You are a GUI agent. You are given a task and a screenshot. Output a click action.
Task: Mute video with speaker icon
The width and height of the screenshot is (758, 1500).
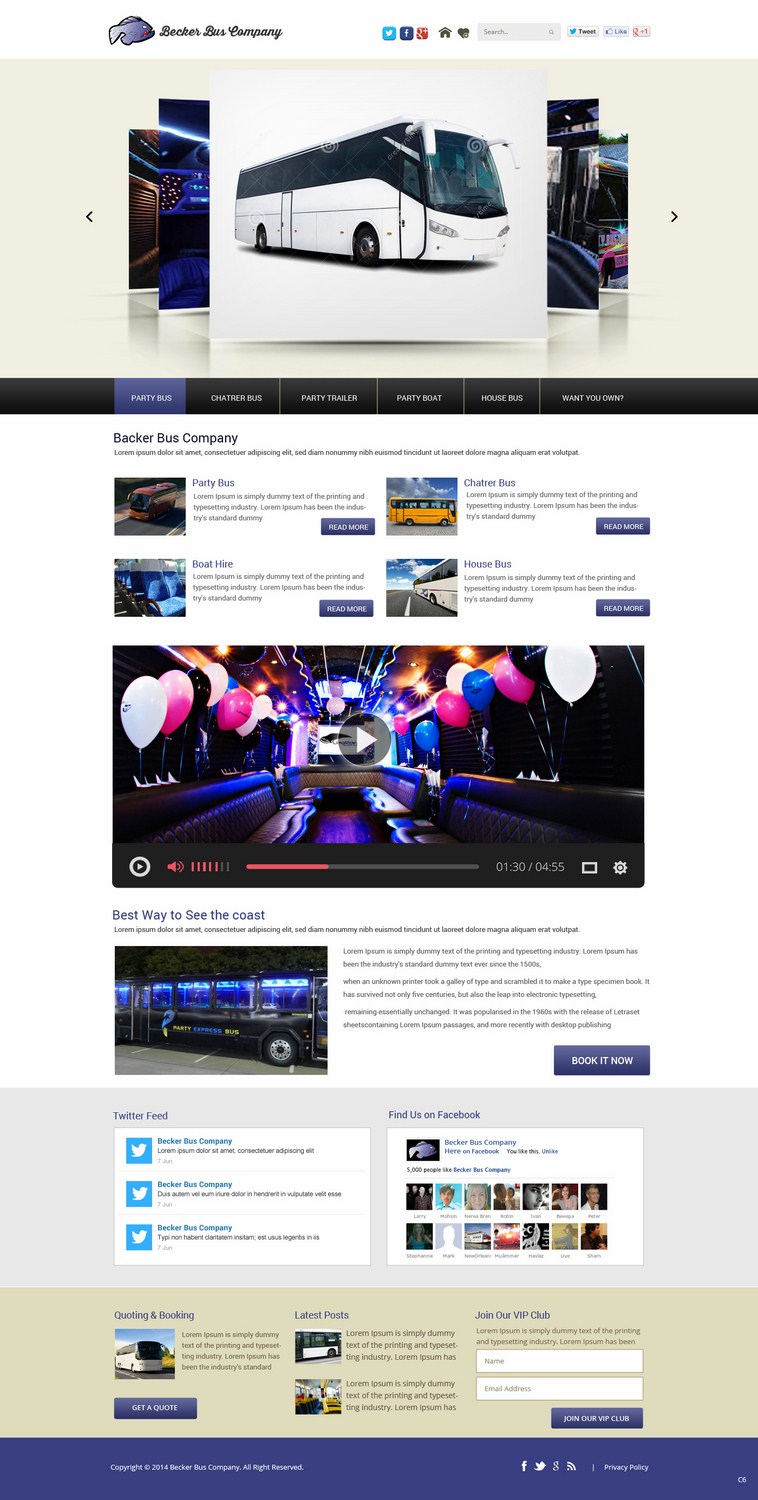tap(175, 867)
